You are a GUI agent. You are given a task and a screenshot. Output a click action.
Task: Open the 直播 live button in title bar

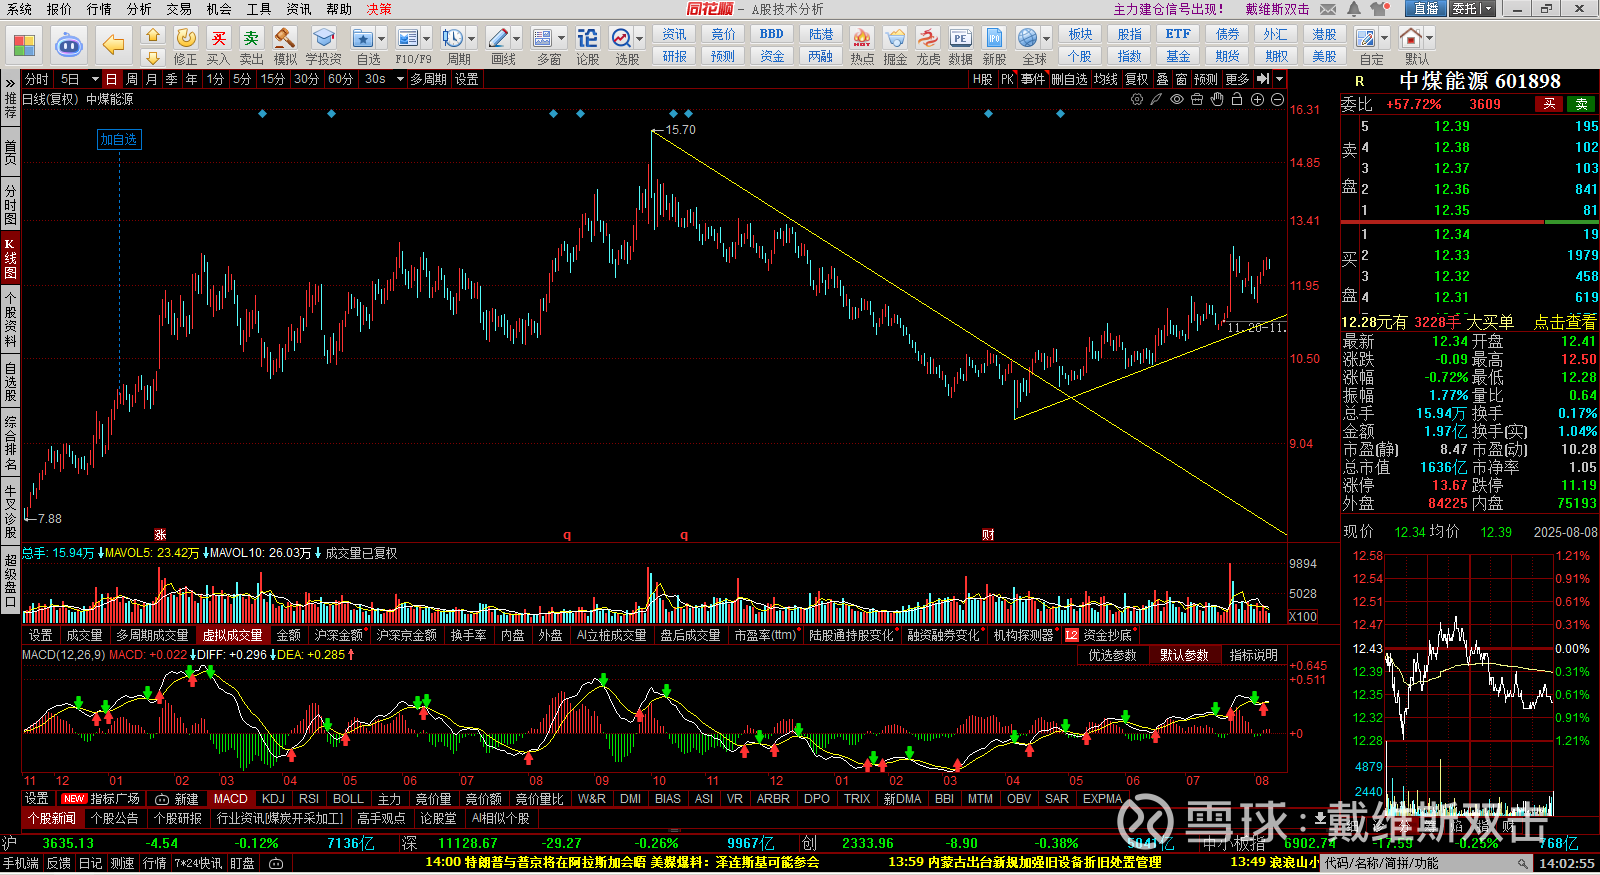1426,9
